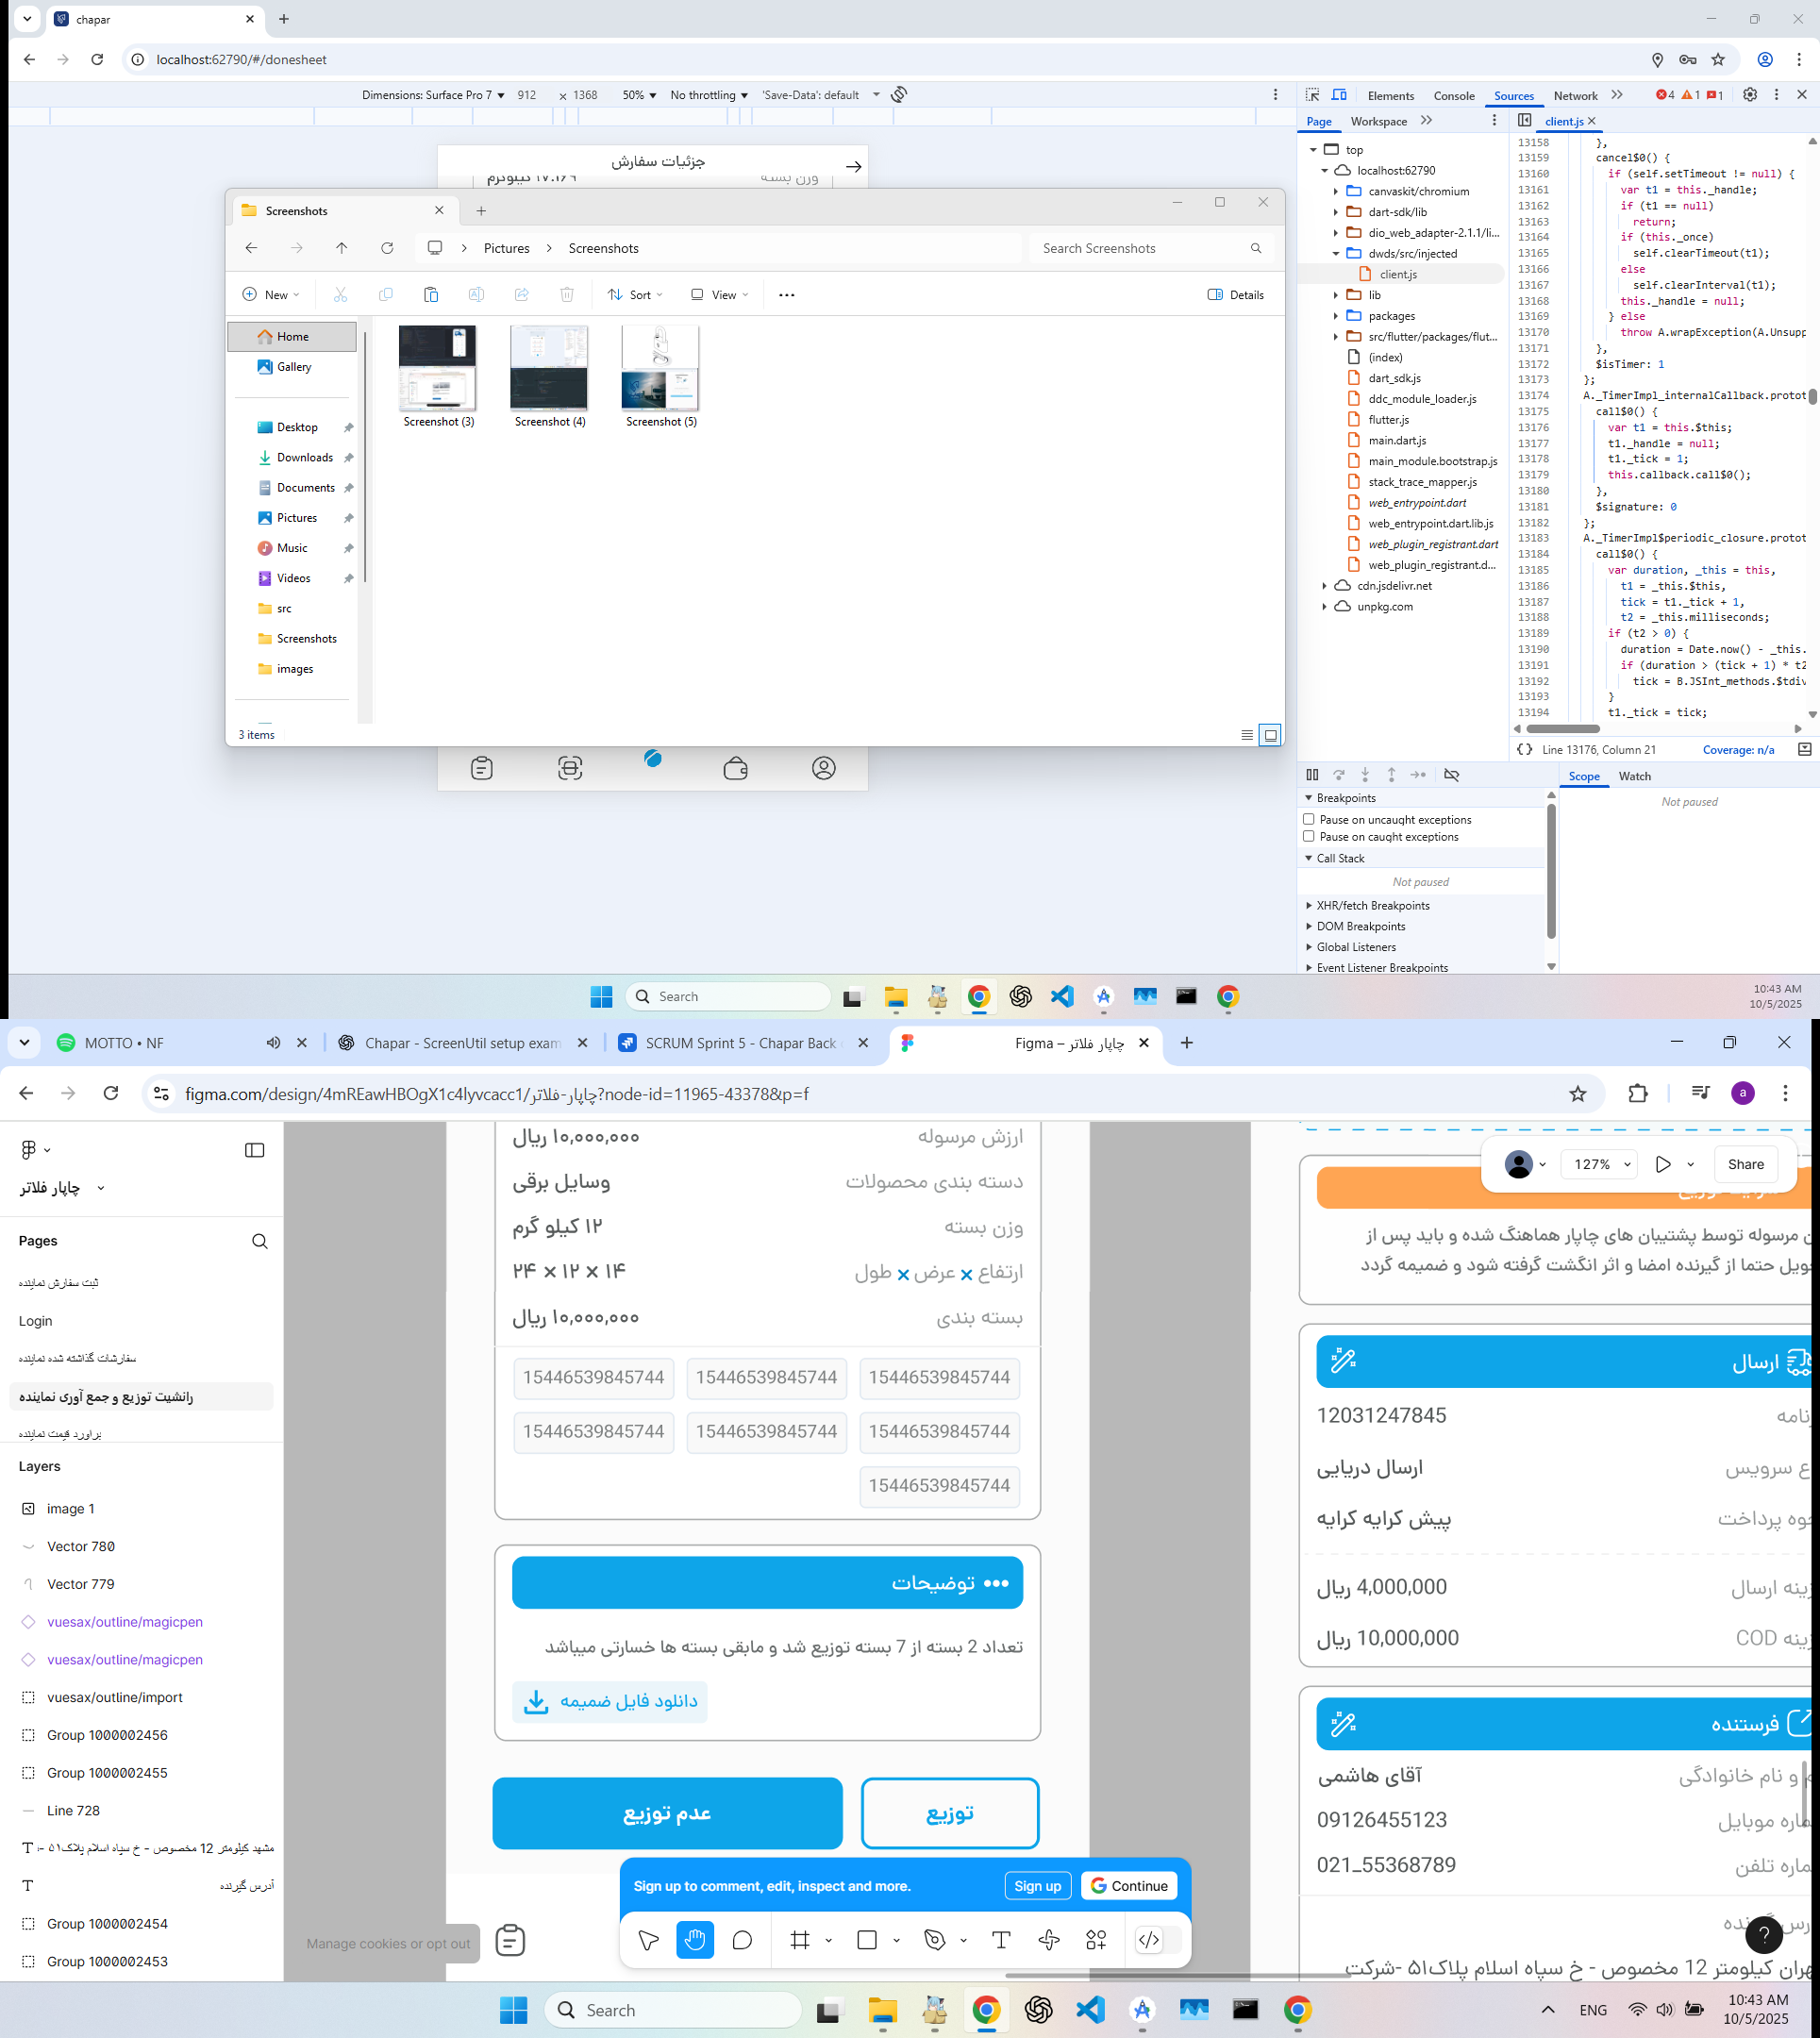Click the Share button in Figma
Image resolution: width=1820 pixels, height=2038 pixels.
1745,1164
